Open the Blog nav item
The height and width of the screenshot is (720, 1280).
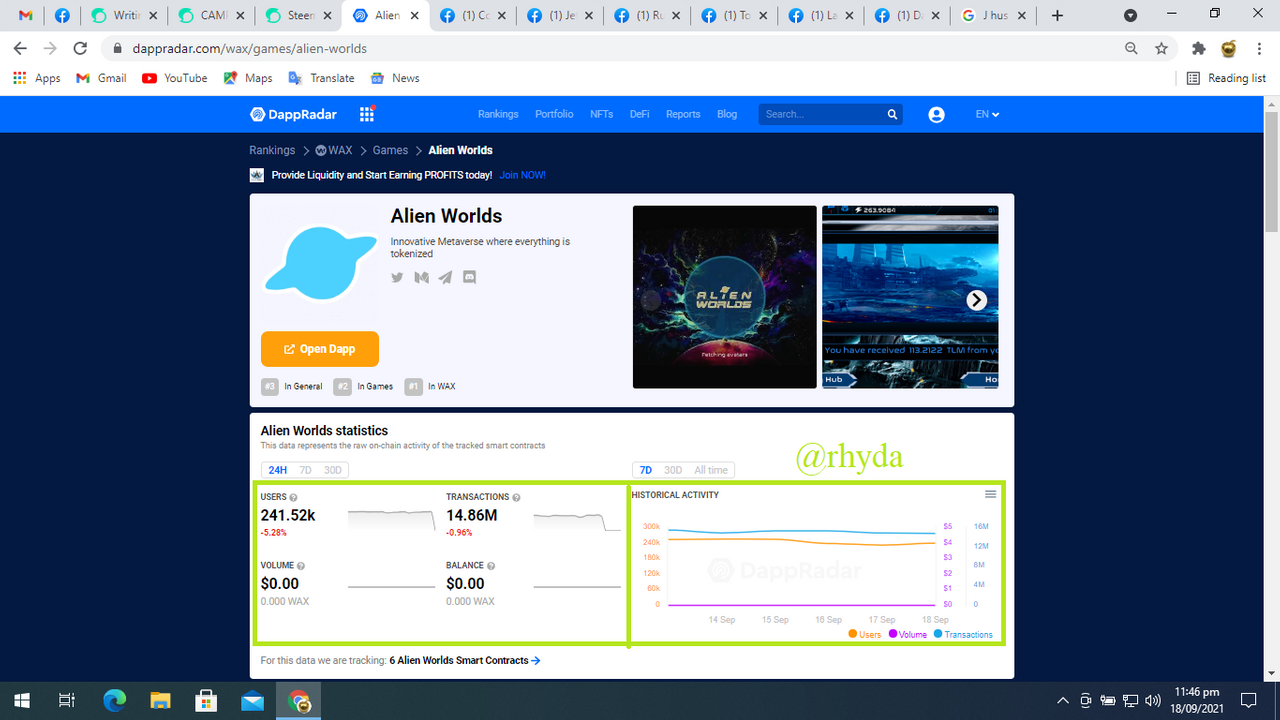click(x=727, y=114)
